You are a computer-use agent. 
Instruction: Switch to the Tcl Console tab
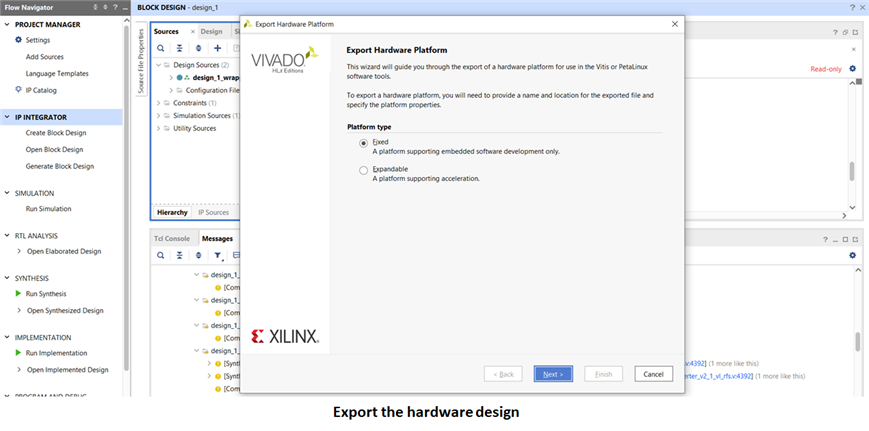tap(172, 239)
